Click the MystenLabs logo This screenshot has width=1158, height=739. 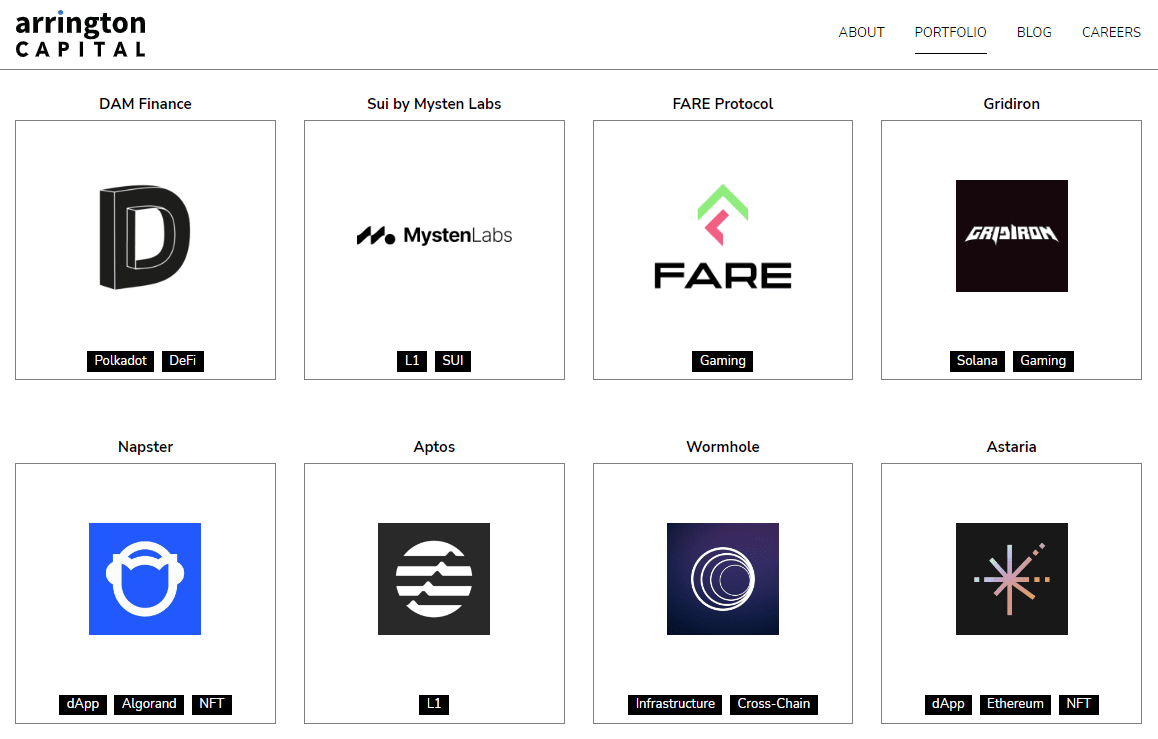(x=434, y=236)
